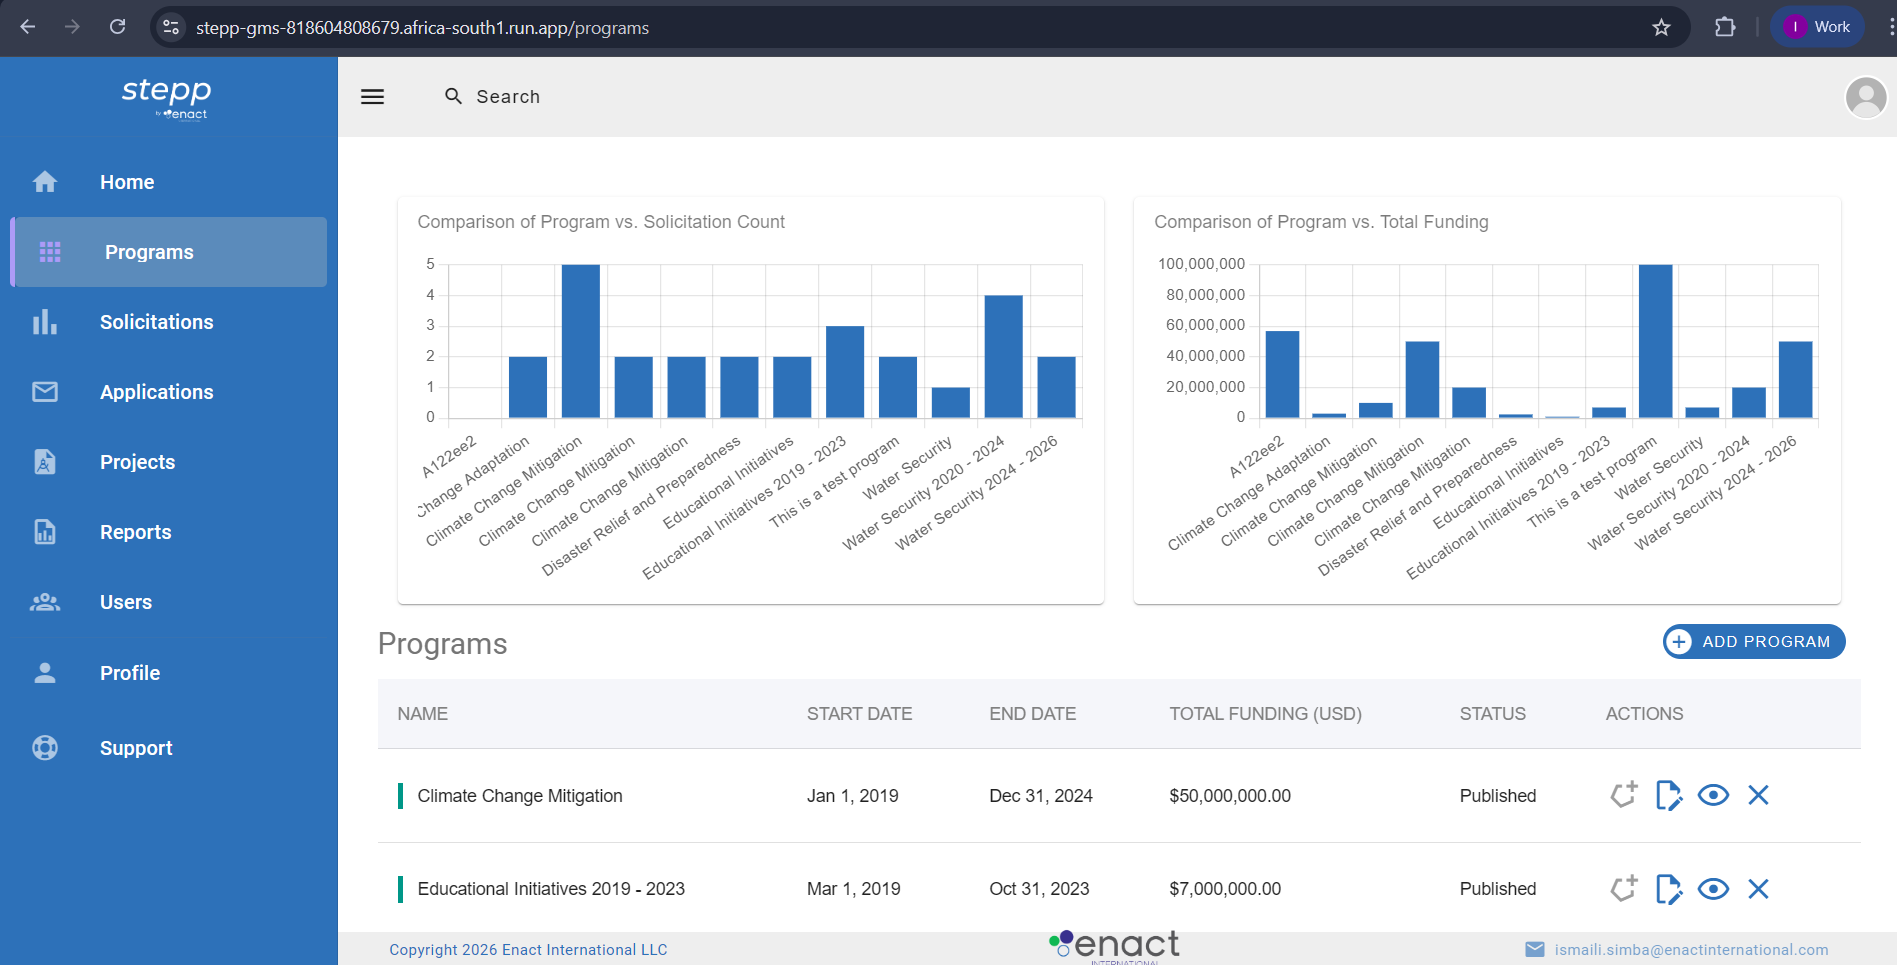
Task: Reload the browser page
Action: tap(117, 27)
